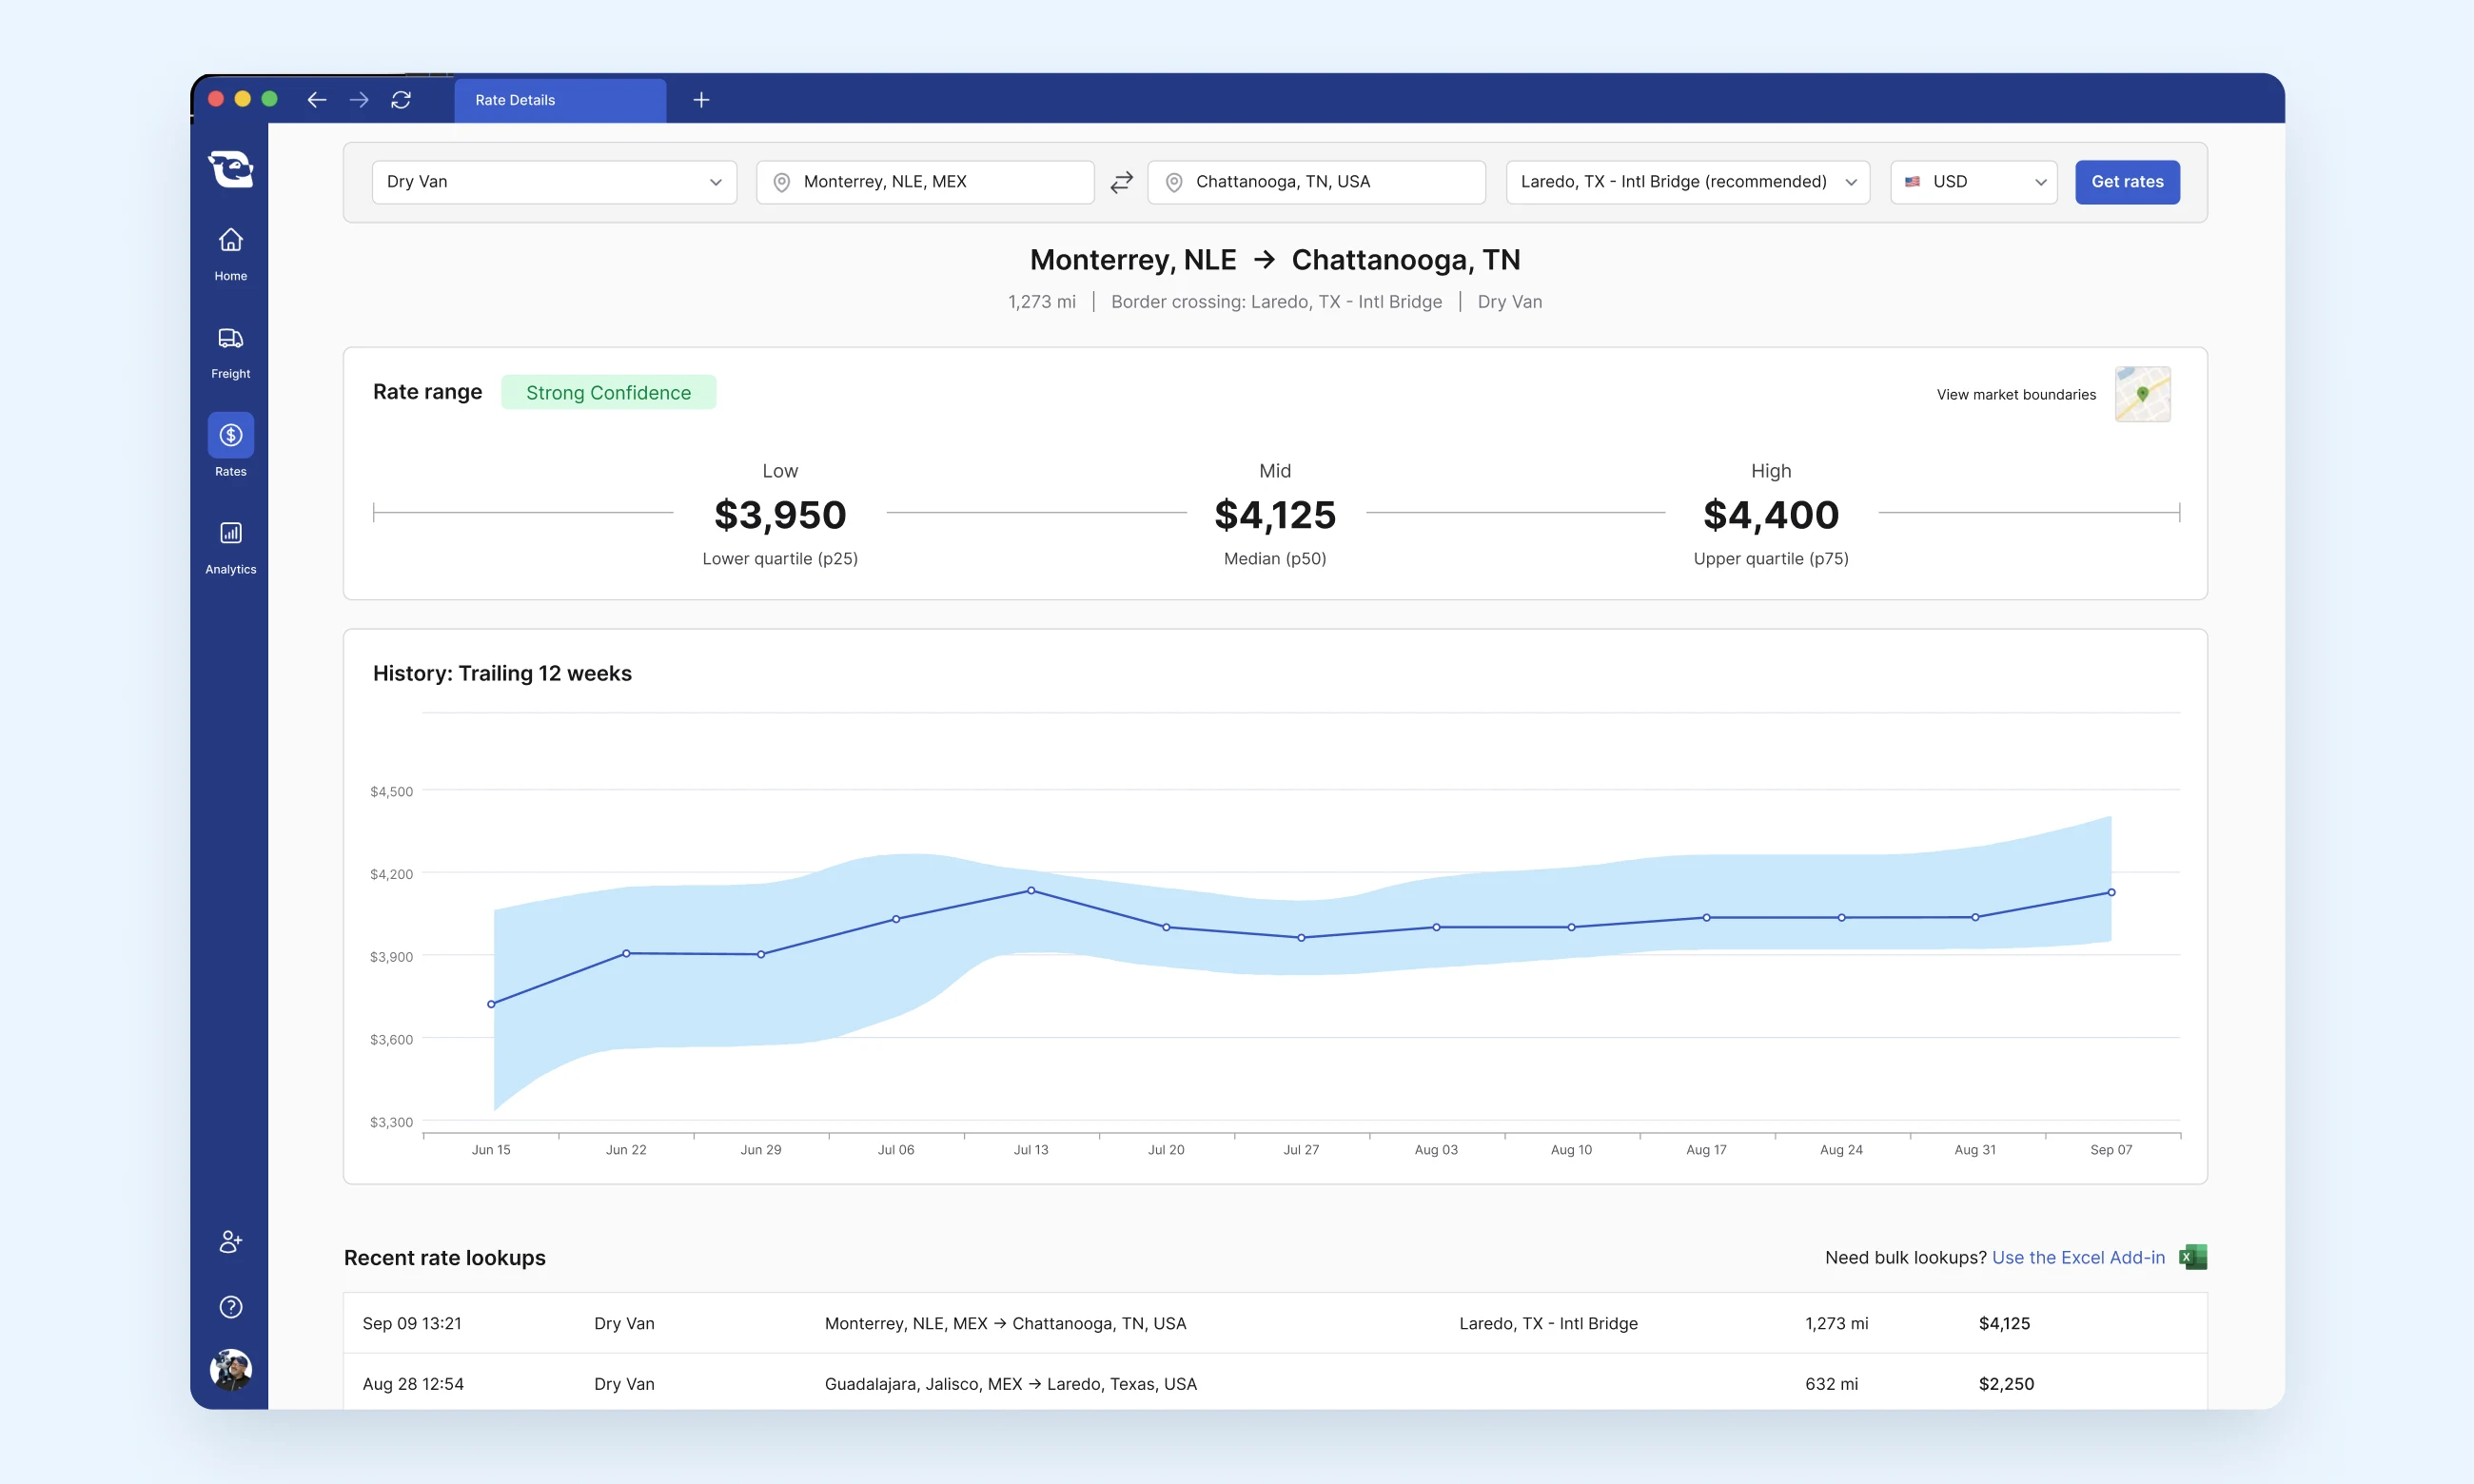
Task: Open the user profile avatar
Action: [231, 1370]
